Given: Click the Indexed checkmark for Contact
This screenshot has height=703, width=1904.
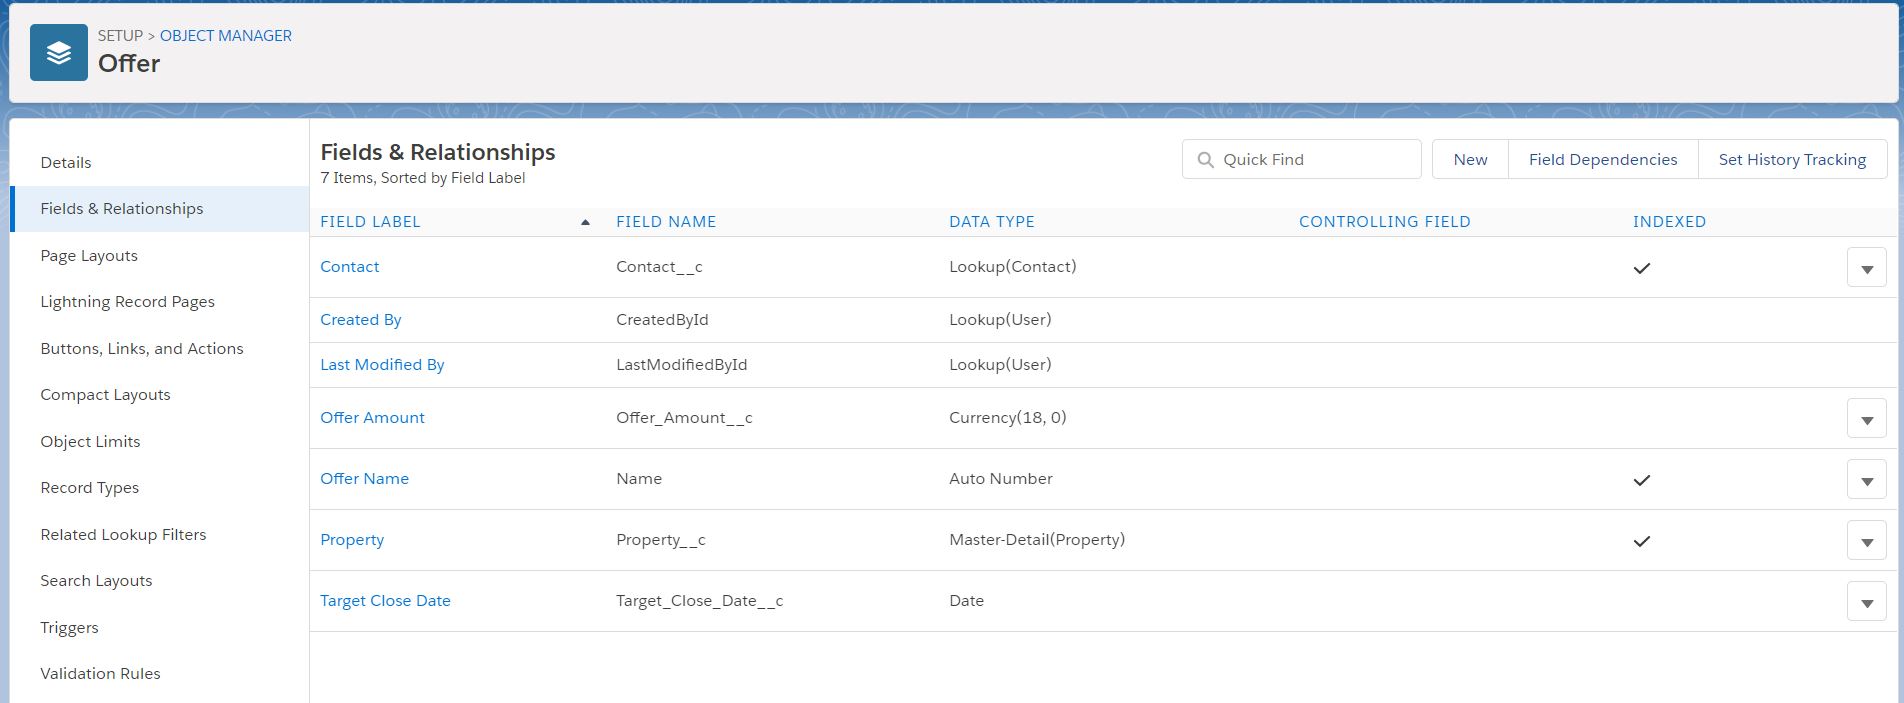Looking at the screenshot, I should (1641, 268).
